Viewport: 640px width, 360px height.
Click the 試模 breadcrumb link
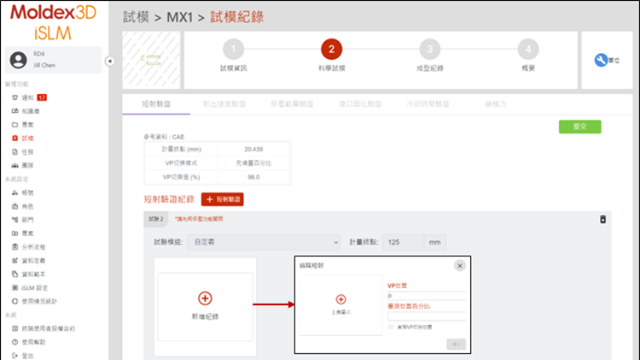[136, 17]
